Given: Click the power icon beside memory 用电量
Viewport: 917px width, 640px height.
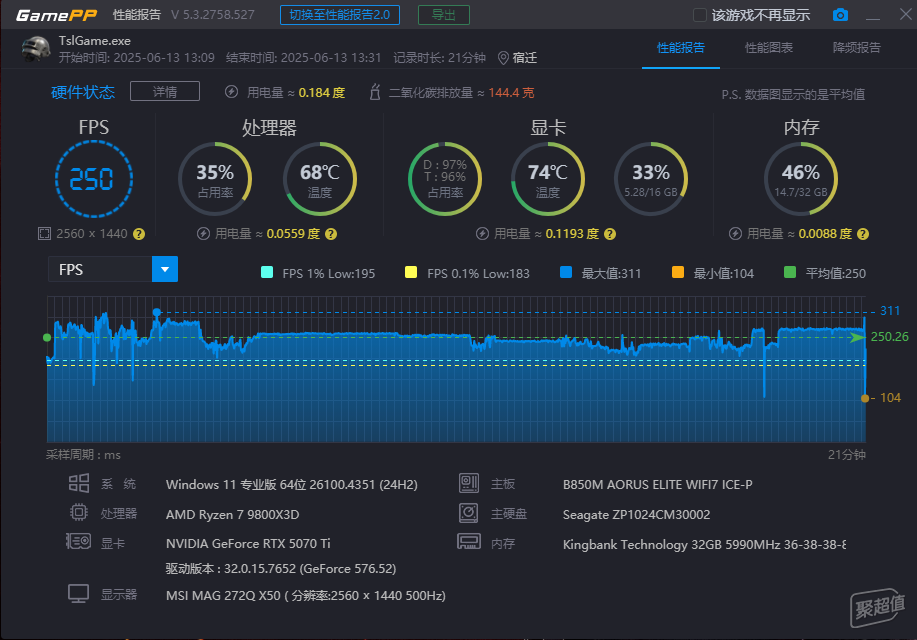Looking at the screenshot, I should click(735, 234).
